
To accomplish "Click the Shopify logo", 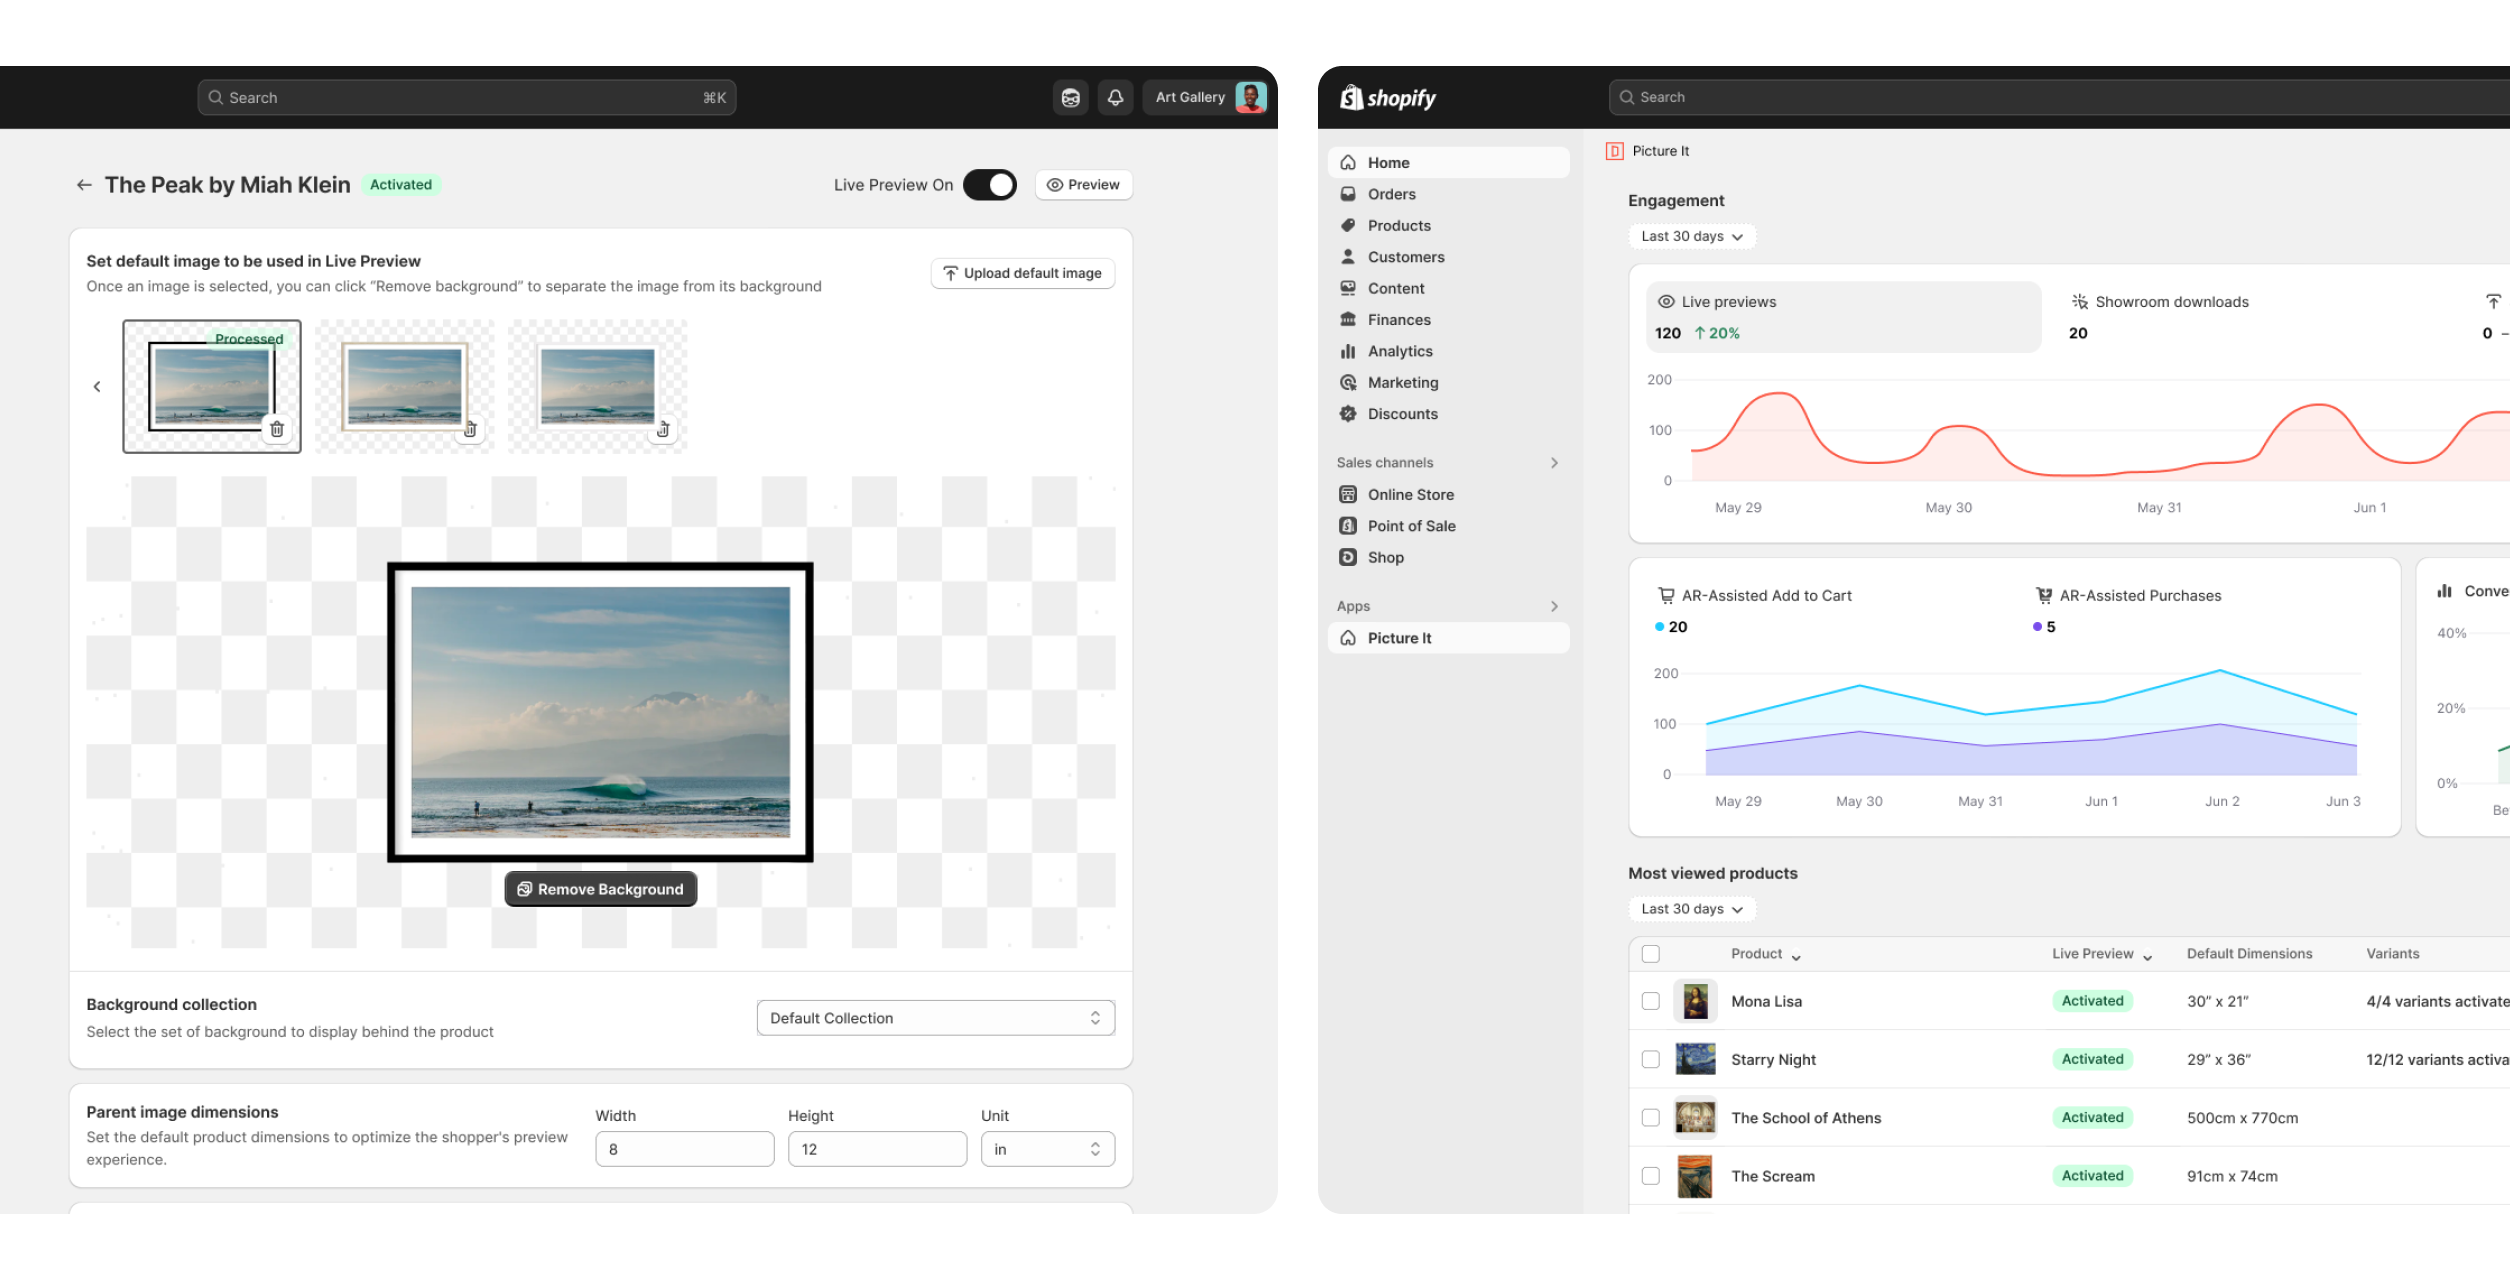I will [1388, 97].
